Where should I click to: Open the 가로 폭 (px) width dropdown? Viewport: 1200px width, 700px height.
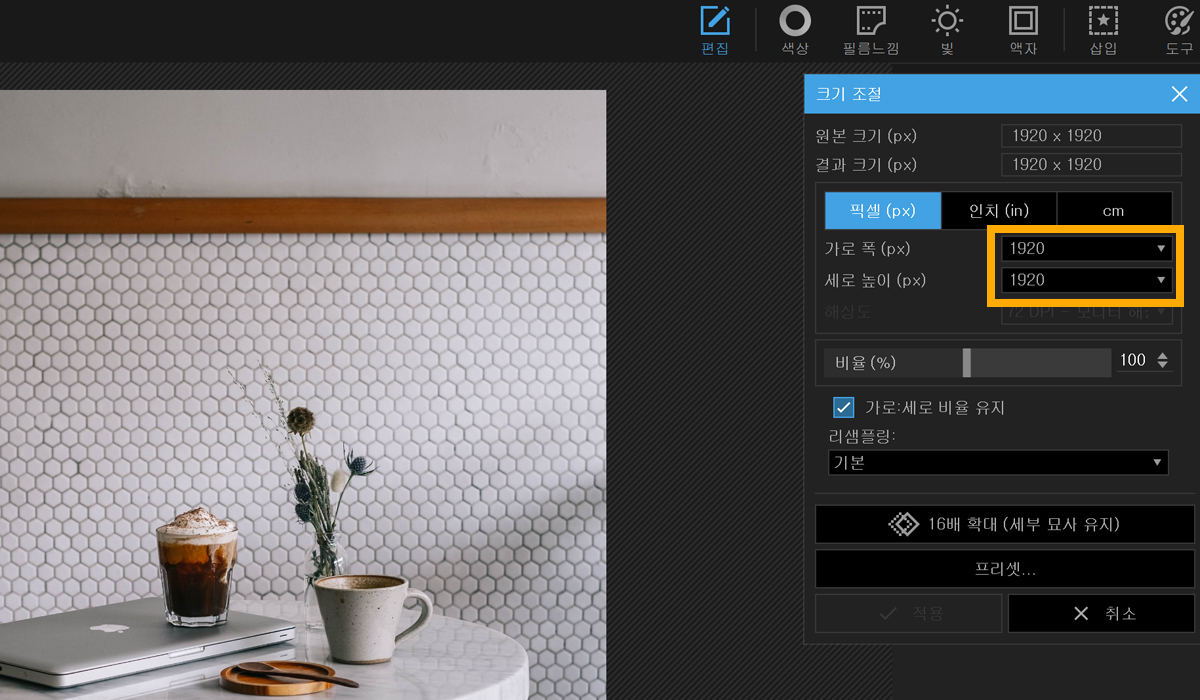pyautogui.click(x=1087, y=248)
